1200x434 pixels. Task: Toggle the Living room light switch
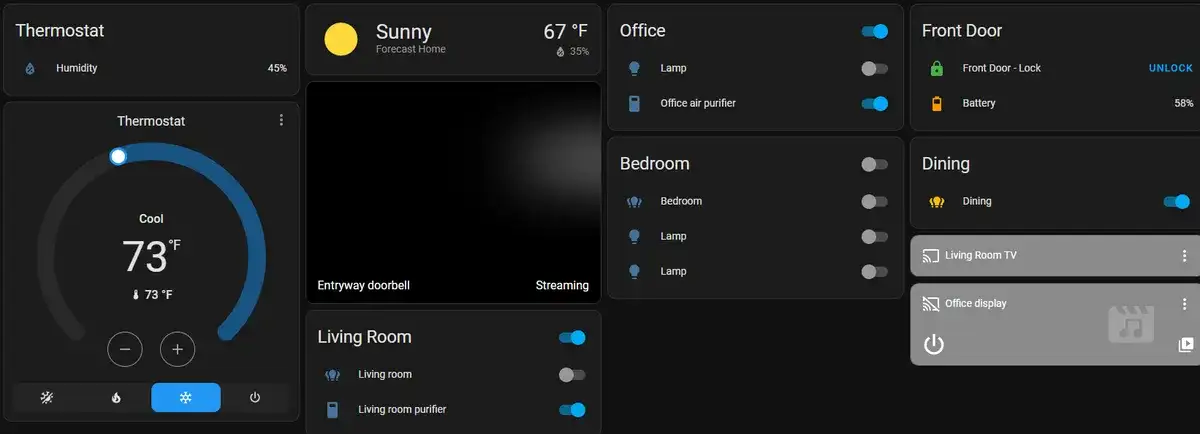(x=572, y=375)
